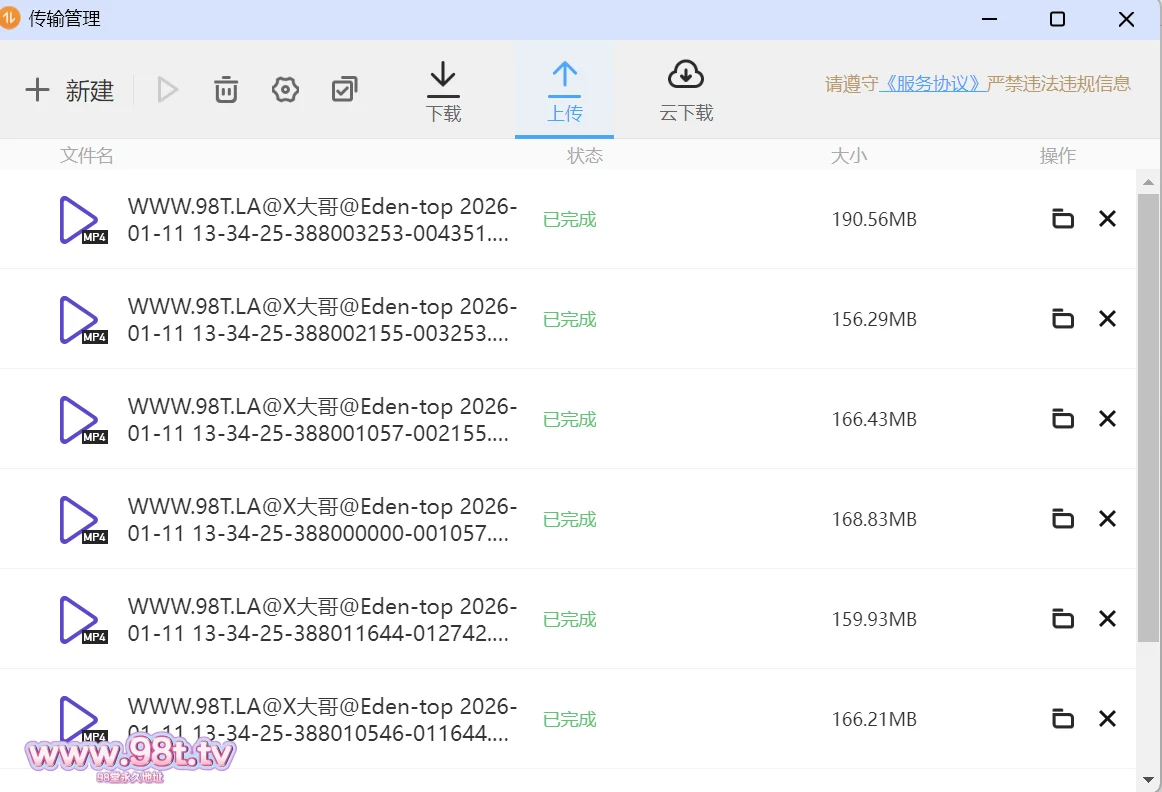Click the trash delete icon in the toolbar
The width and height of the screenshot is (1162, 792).
226,91
